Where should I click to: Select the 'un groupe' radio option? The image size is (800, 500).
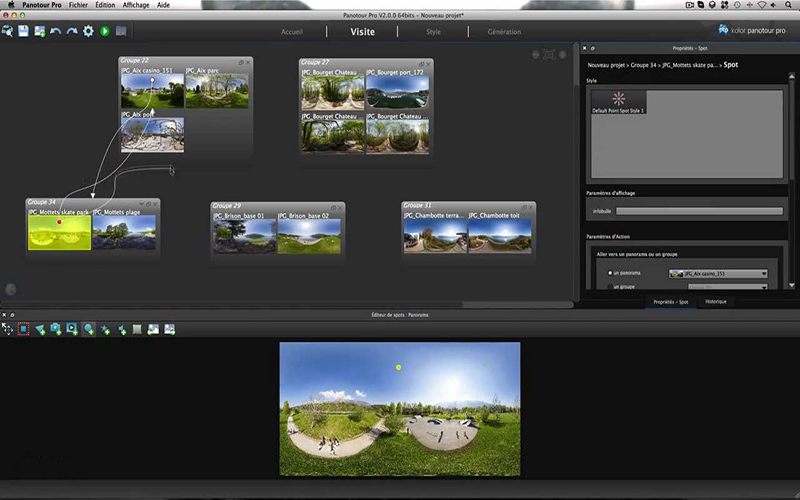coord(610,287)
